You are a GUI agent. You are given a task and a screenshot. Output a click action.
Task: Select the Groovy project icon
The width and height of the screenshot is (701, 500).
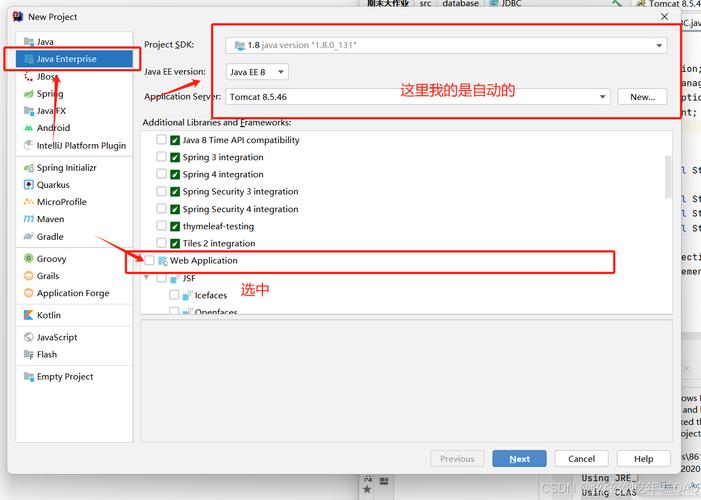pyautogui.click(x=28, y=259)
